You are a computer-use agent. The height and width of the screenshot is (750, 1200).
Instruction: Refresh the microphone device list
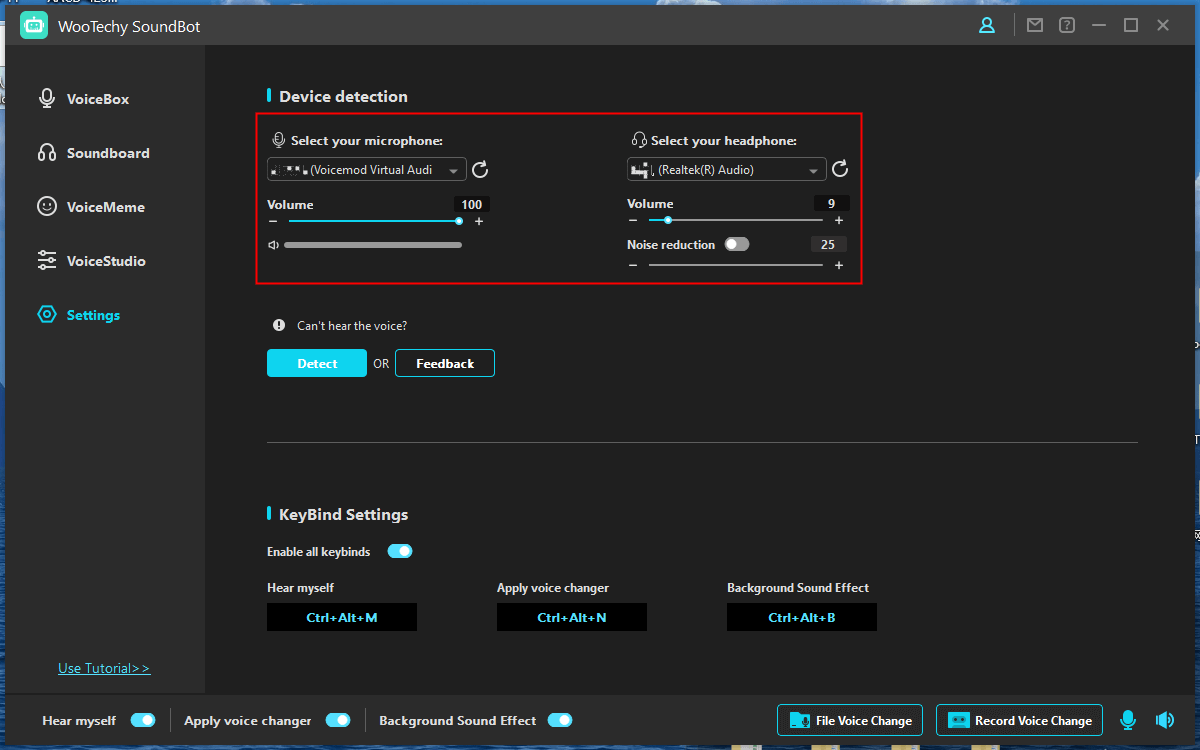(x=480, y=170)
